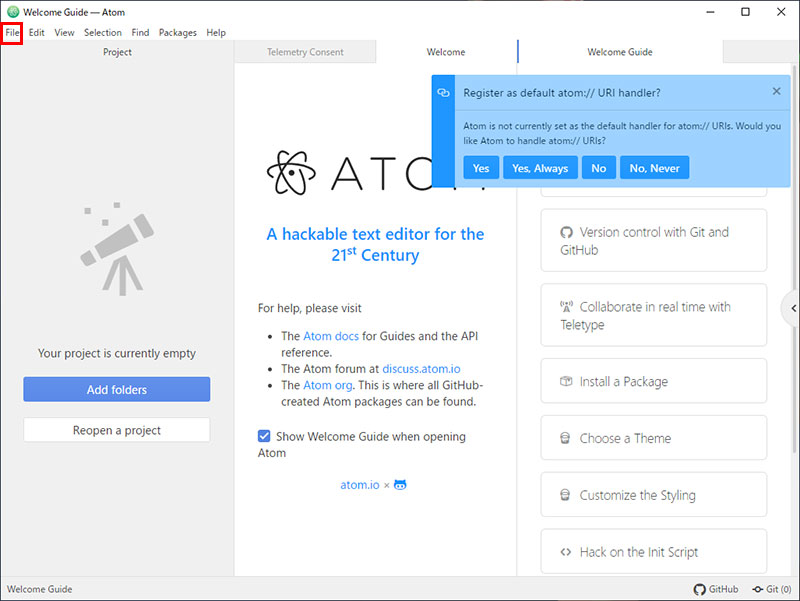Image resolution: width=800 pixels, height=601 pixels.
Task: Click the telescope empty-project illustration
Action: 117,248
